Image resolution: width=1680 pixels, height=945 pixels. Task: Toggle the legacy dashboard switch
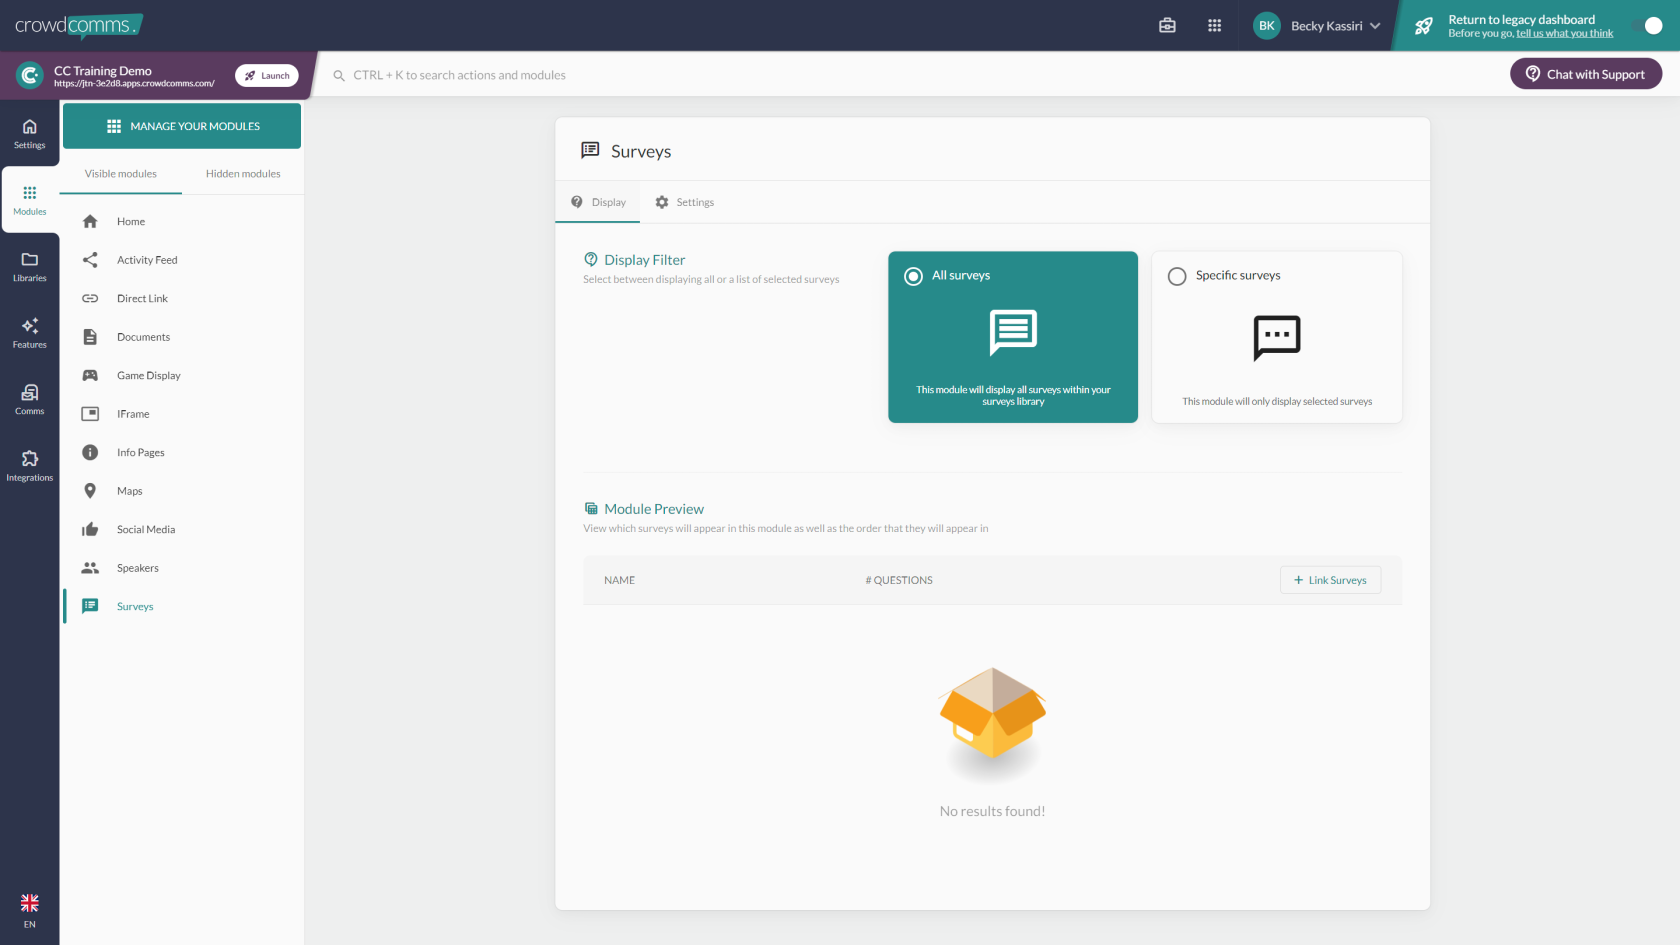1647,26
